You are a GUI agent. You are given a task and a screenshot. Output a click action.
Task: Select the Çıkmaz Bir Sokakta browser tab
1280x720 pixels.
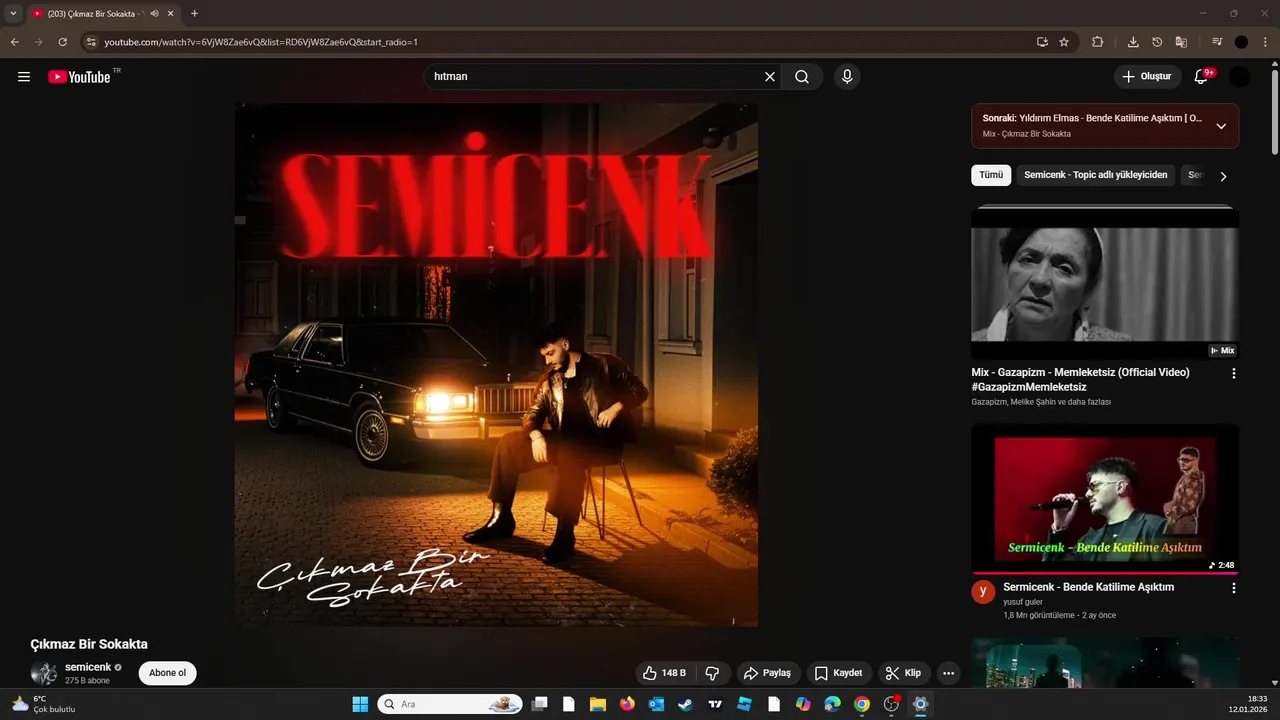coord(102,13)
